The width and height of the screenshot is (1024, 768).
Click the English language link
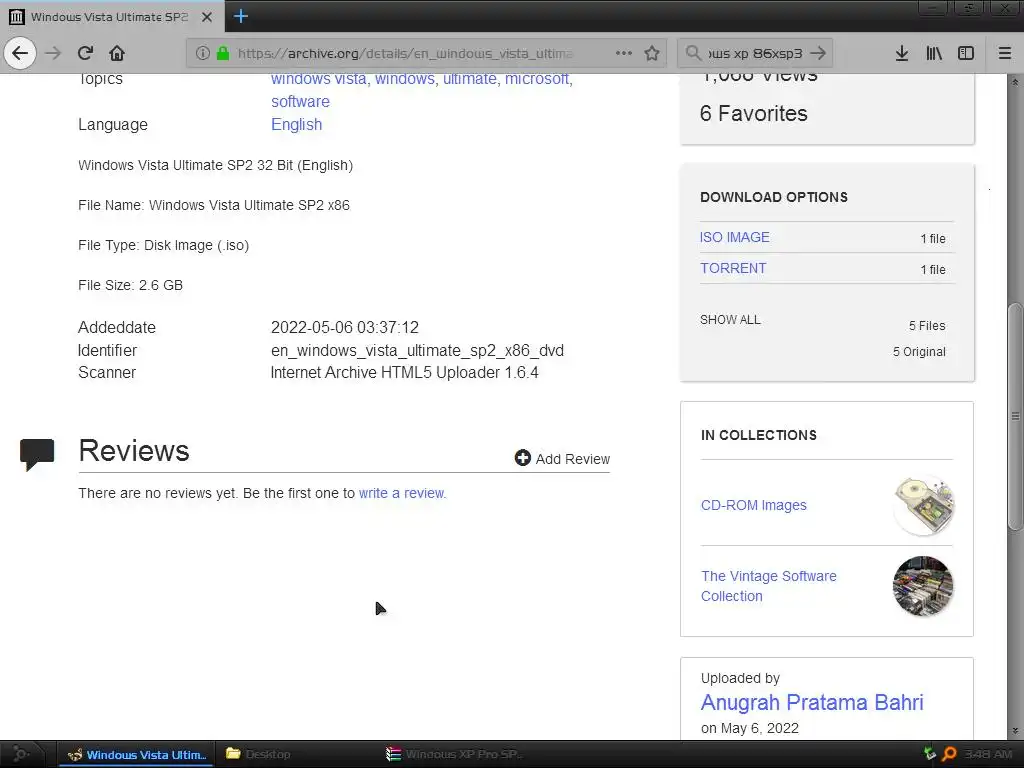[x=296, y=125]
